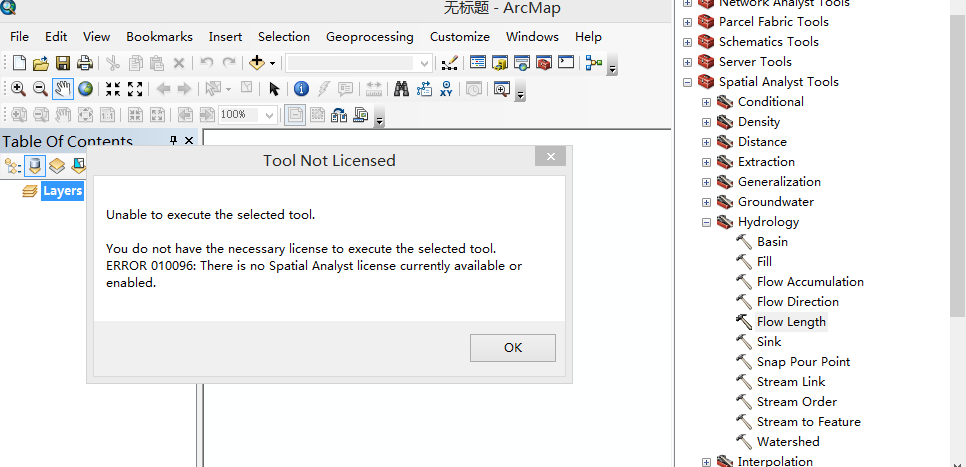Select the Watershed tool
Screen dimensions: 966x467
[788, 442]
